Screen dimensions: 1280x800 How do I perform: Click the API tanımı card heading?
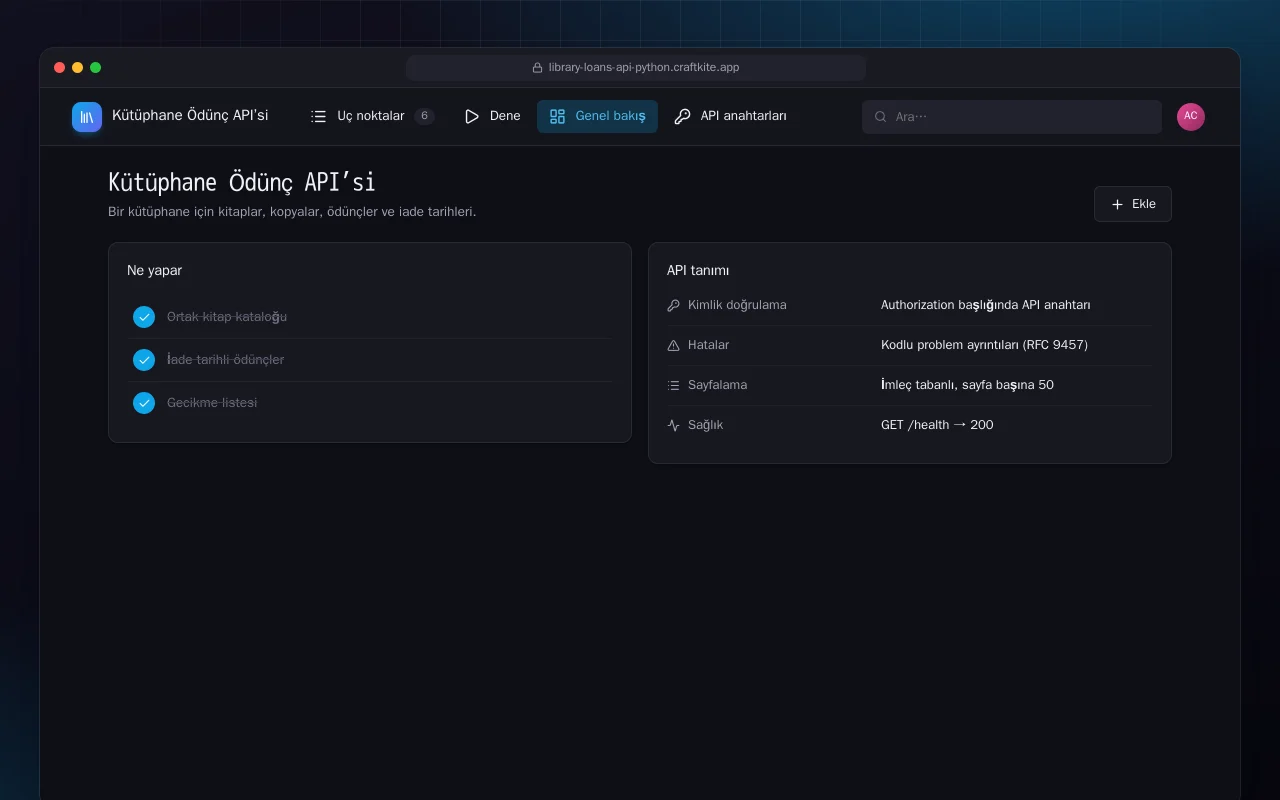click(698, 271)
